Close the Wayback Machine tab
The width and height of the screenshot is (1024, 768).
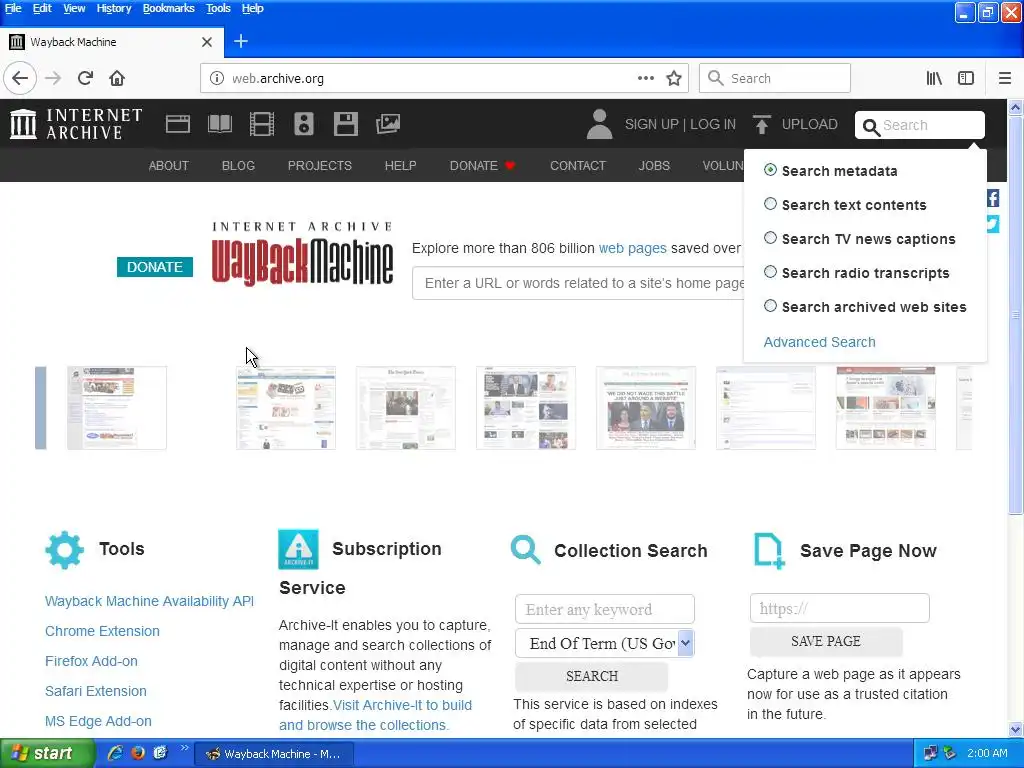pos(207,42)
